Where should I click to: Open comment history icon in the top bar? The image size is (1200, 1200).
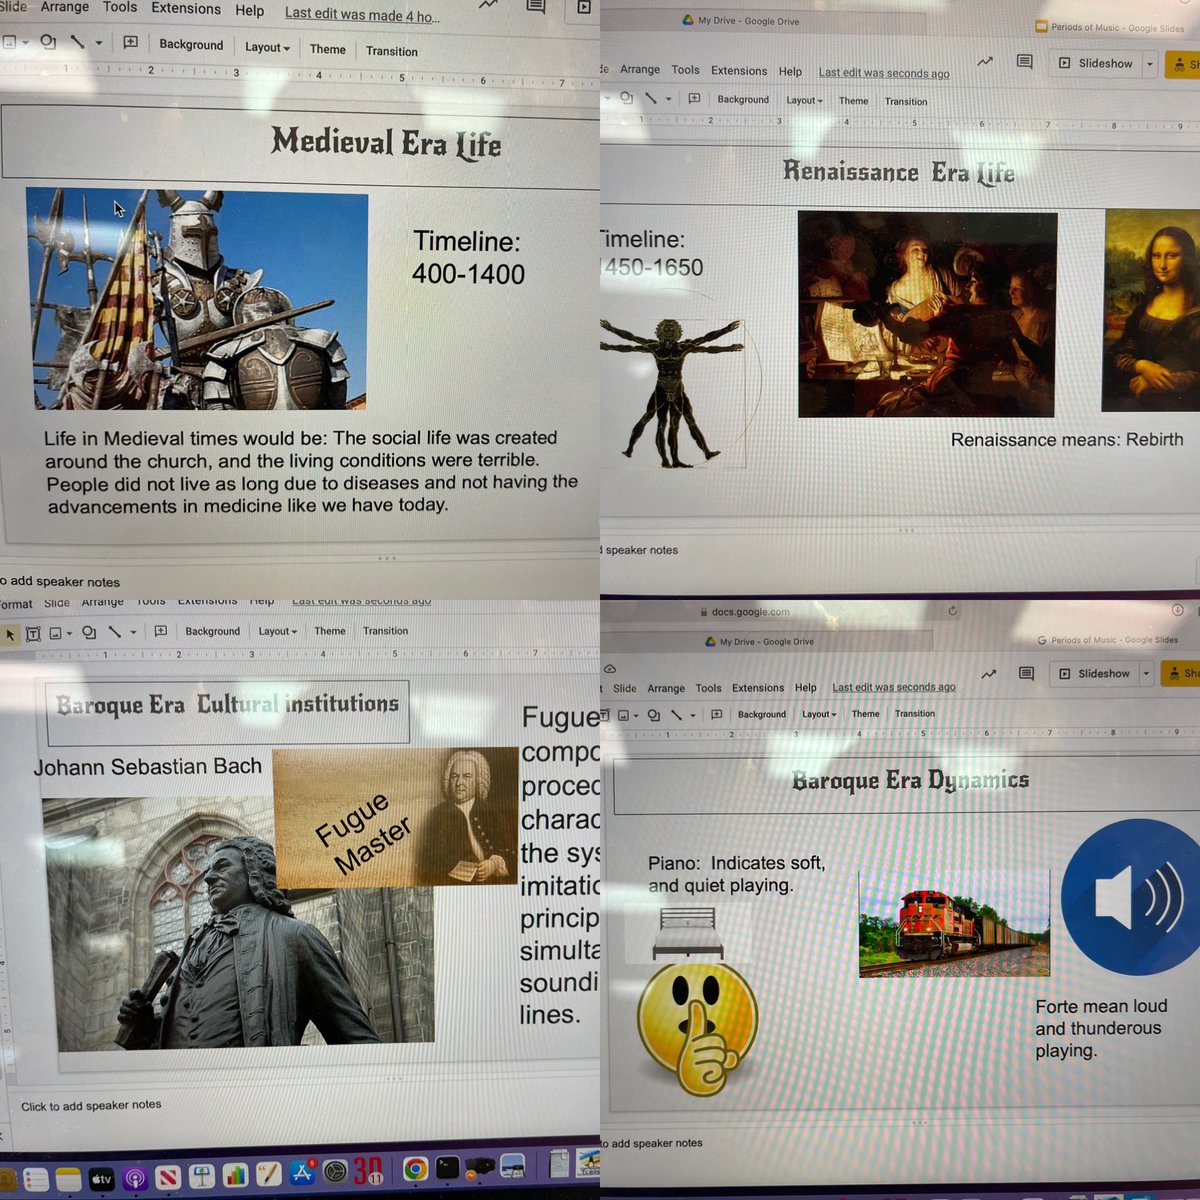coord(1024,62)
